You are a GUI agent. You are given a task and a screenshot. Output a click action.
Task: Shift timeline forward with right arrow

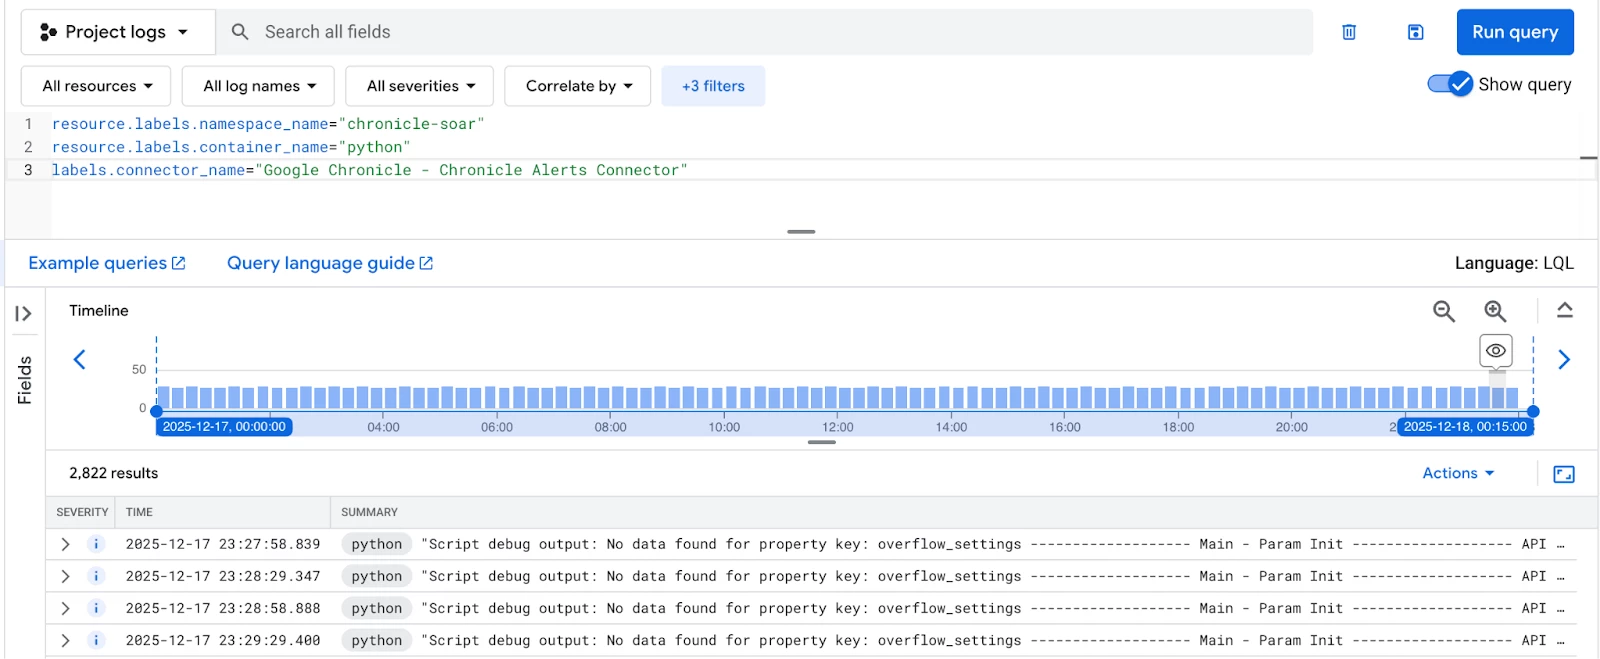(x=1564, y=359)
